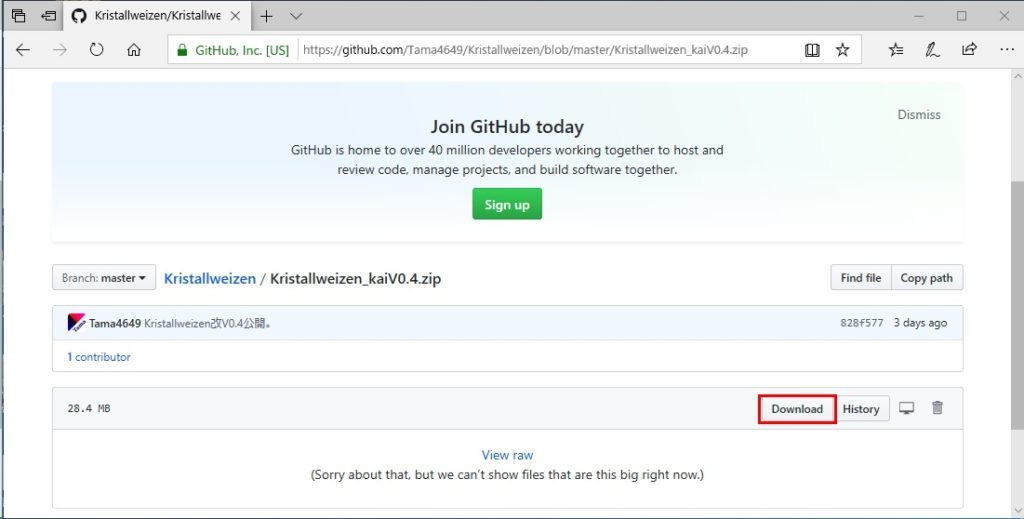Close the Kristallweizen browser tab
Viewport: 1024px width, 519px height.
pyautogui.click(x=236, y=16)
